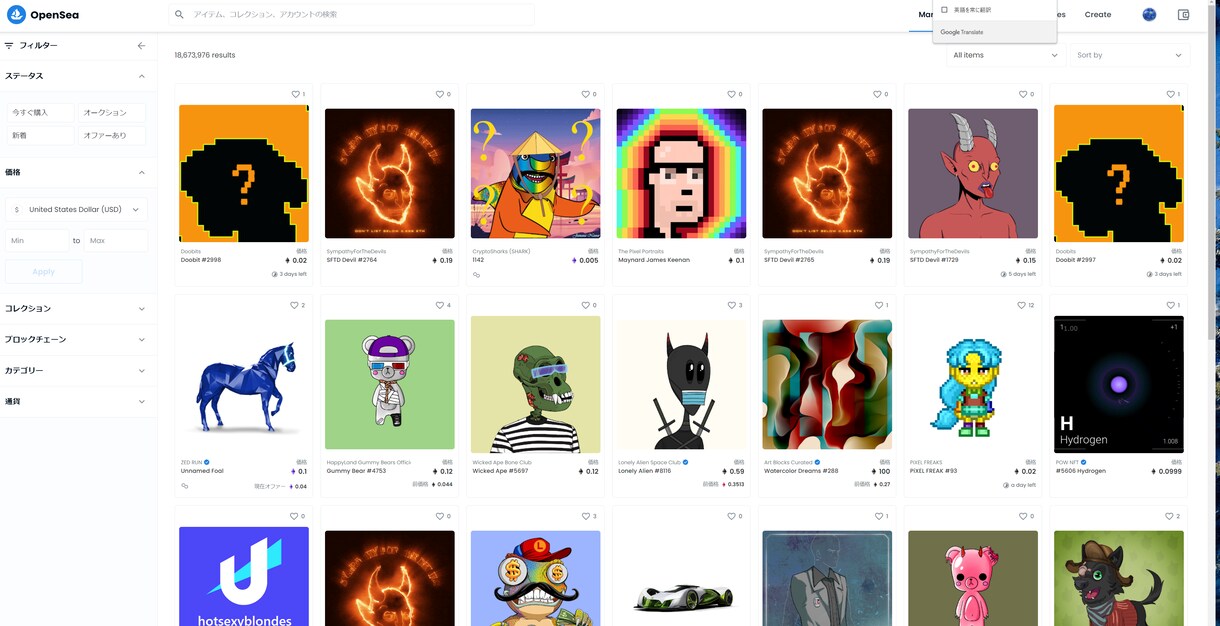1220x626 pixels.
Task: Toggle the always translate English checkbox
Action: (x=945, y=10)
